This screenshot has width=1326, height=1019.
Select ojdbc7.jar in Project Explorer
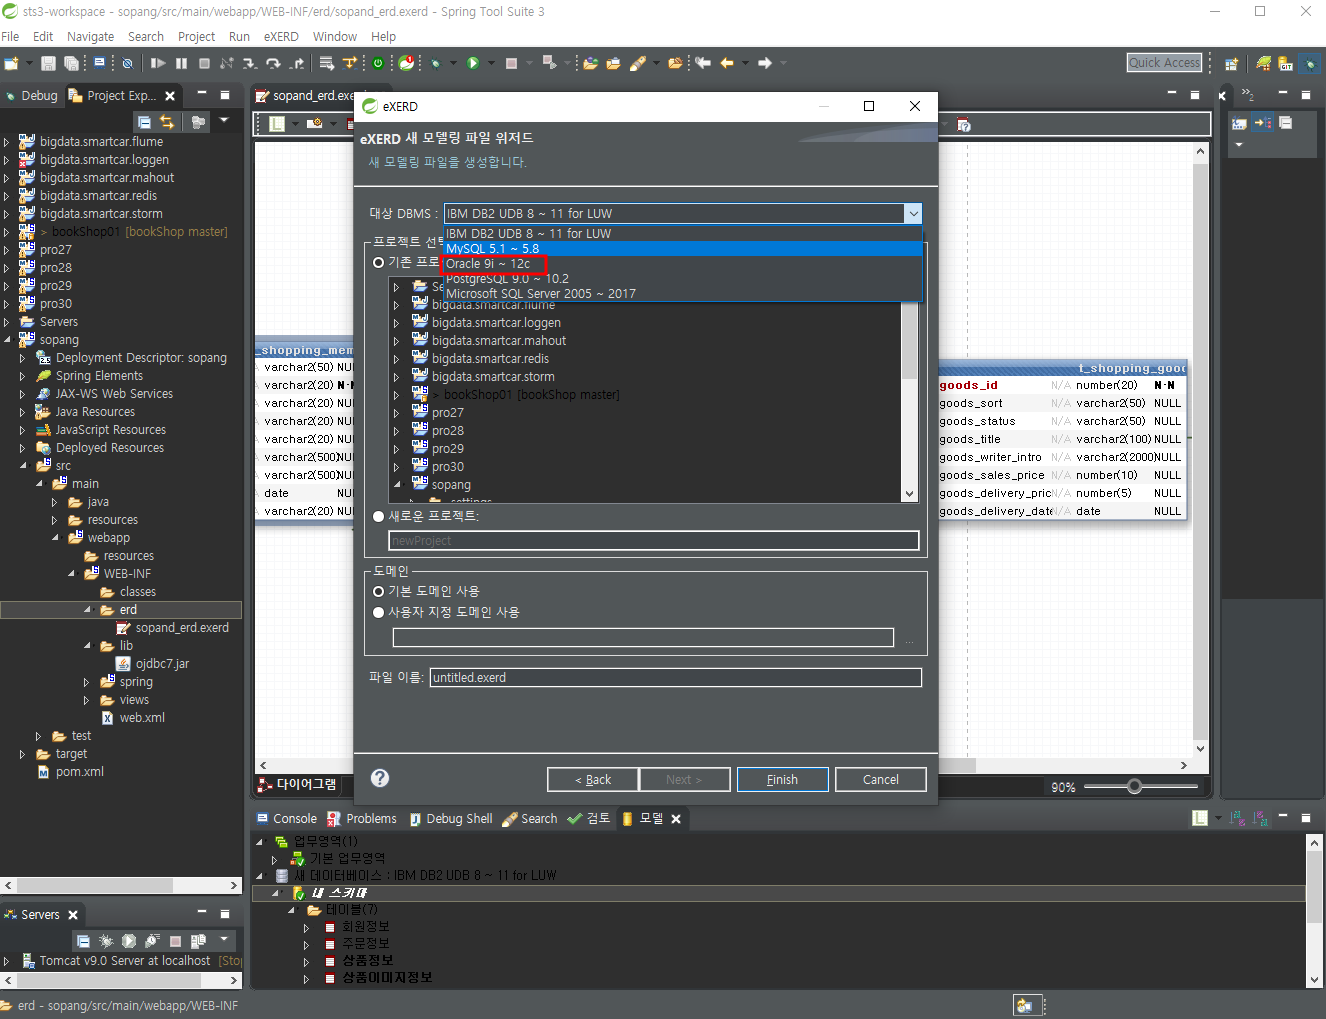(162, 664)
